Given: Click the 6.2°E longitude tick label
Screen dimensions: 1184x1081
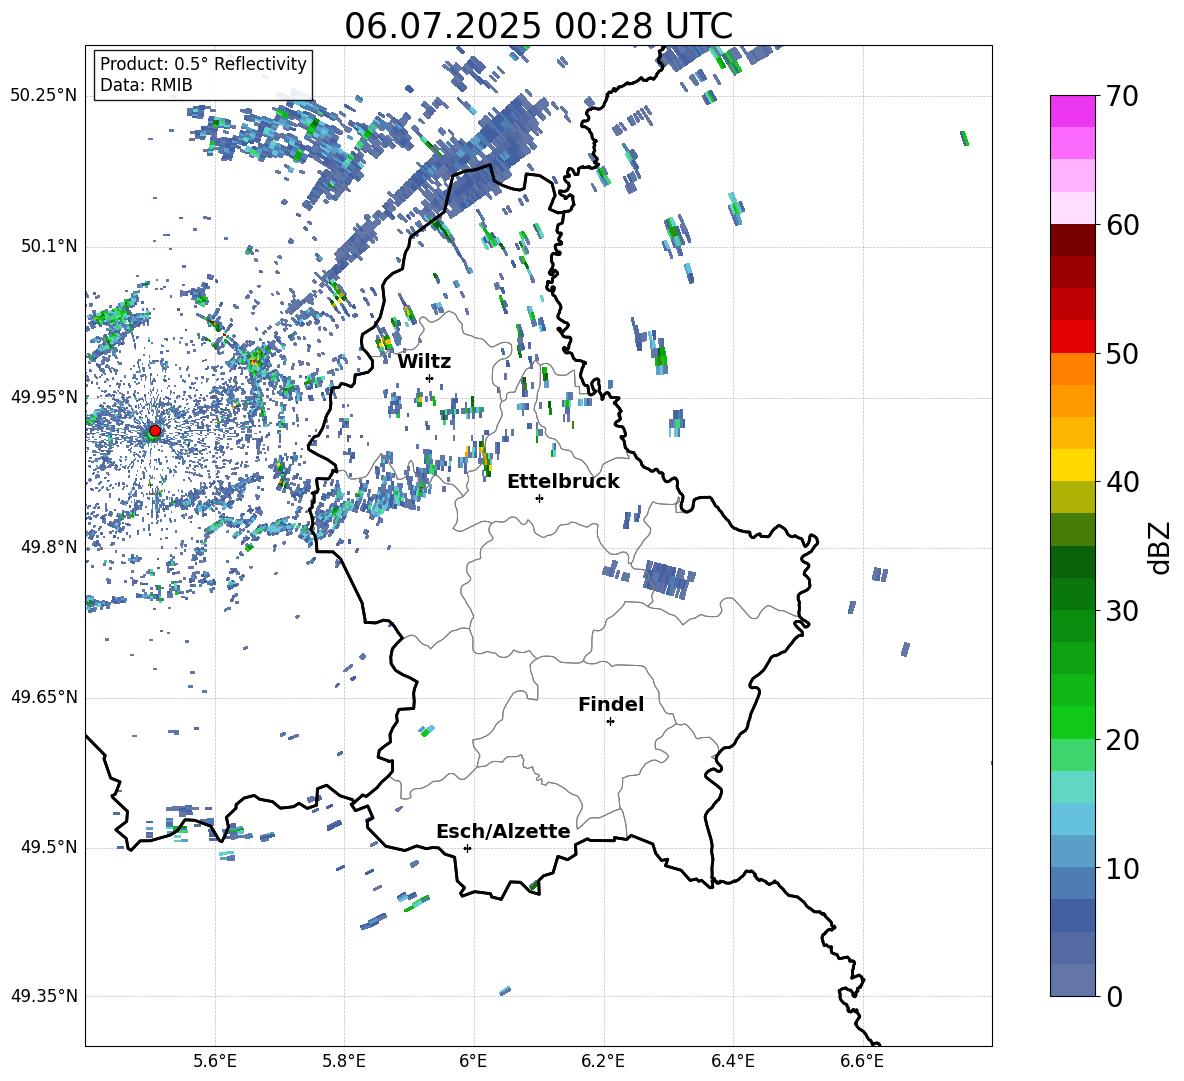Looking at the screenshot, I should click(603, 1061).
